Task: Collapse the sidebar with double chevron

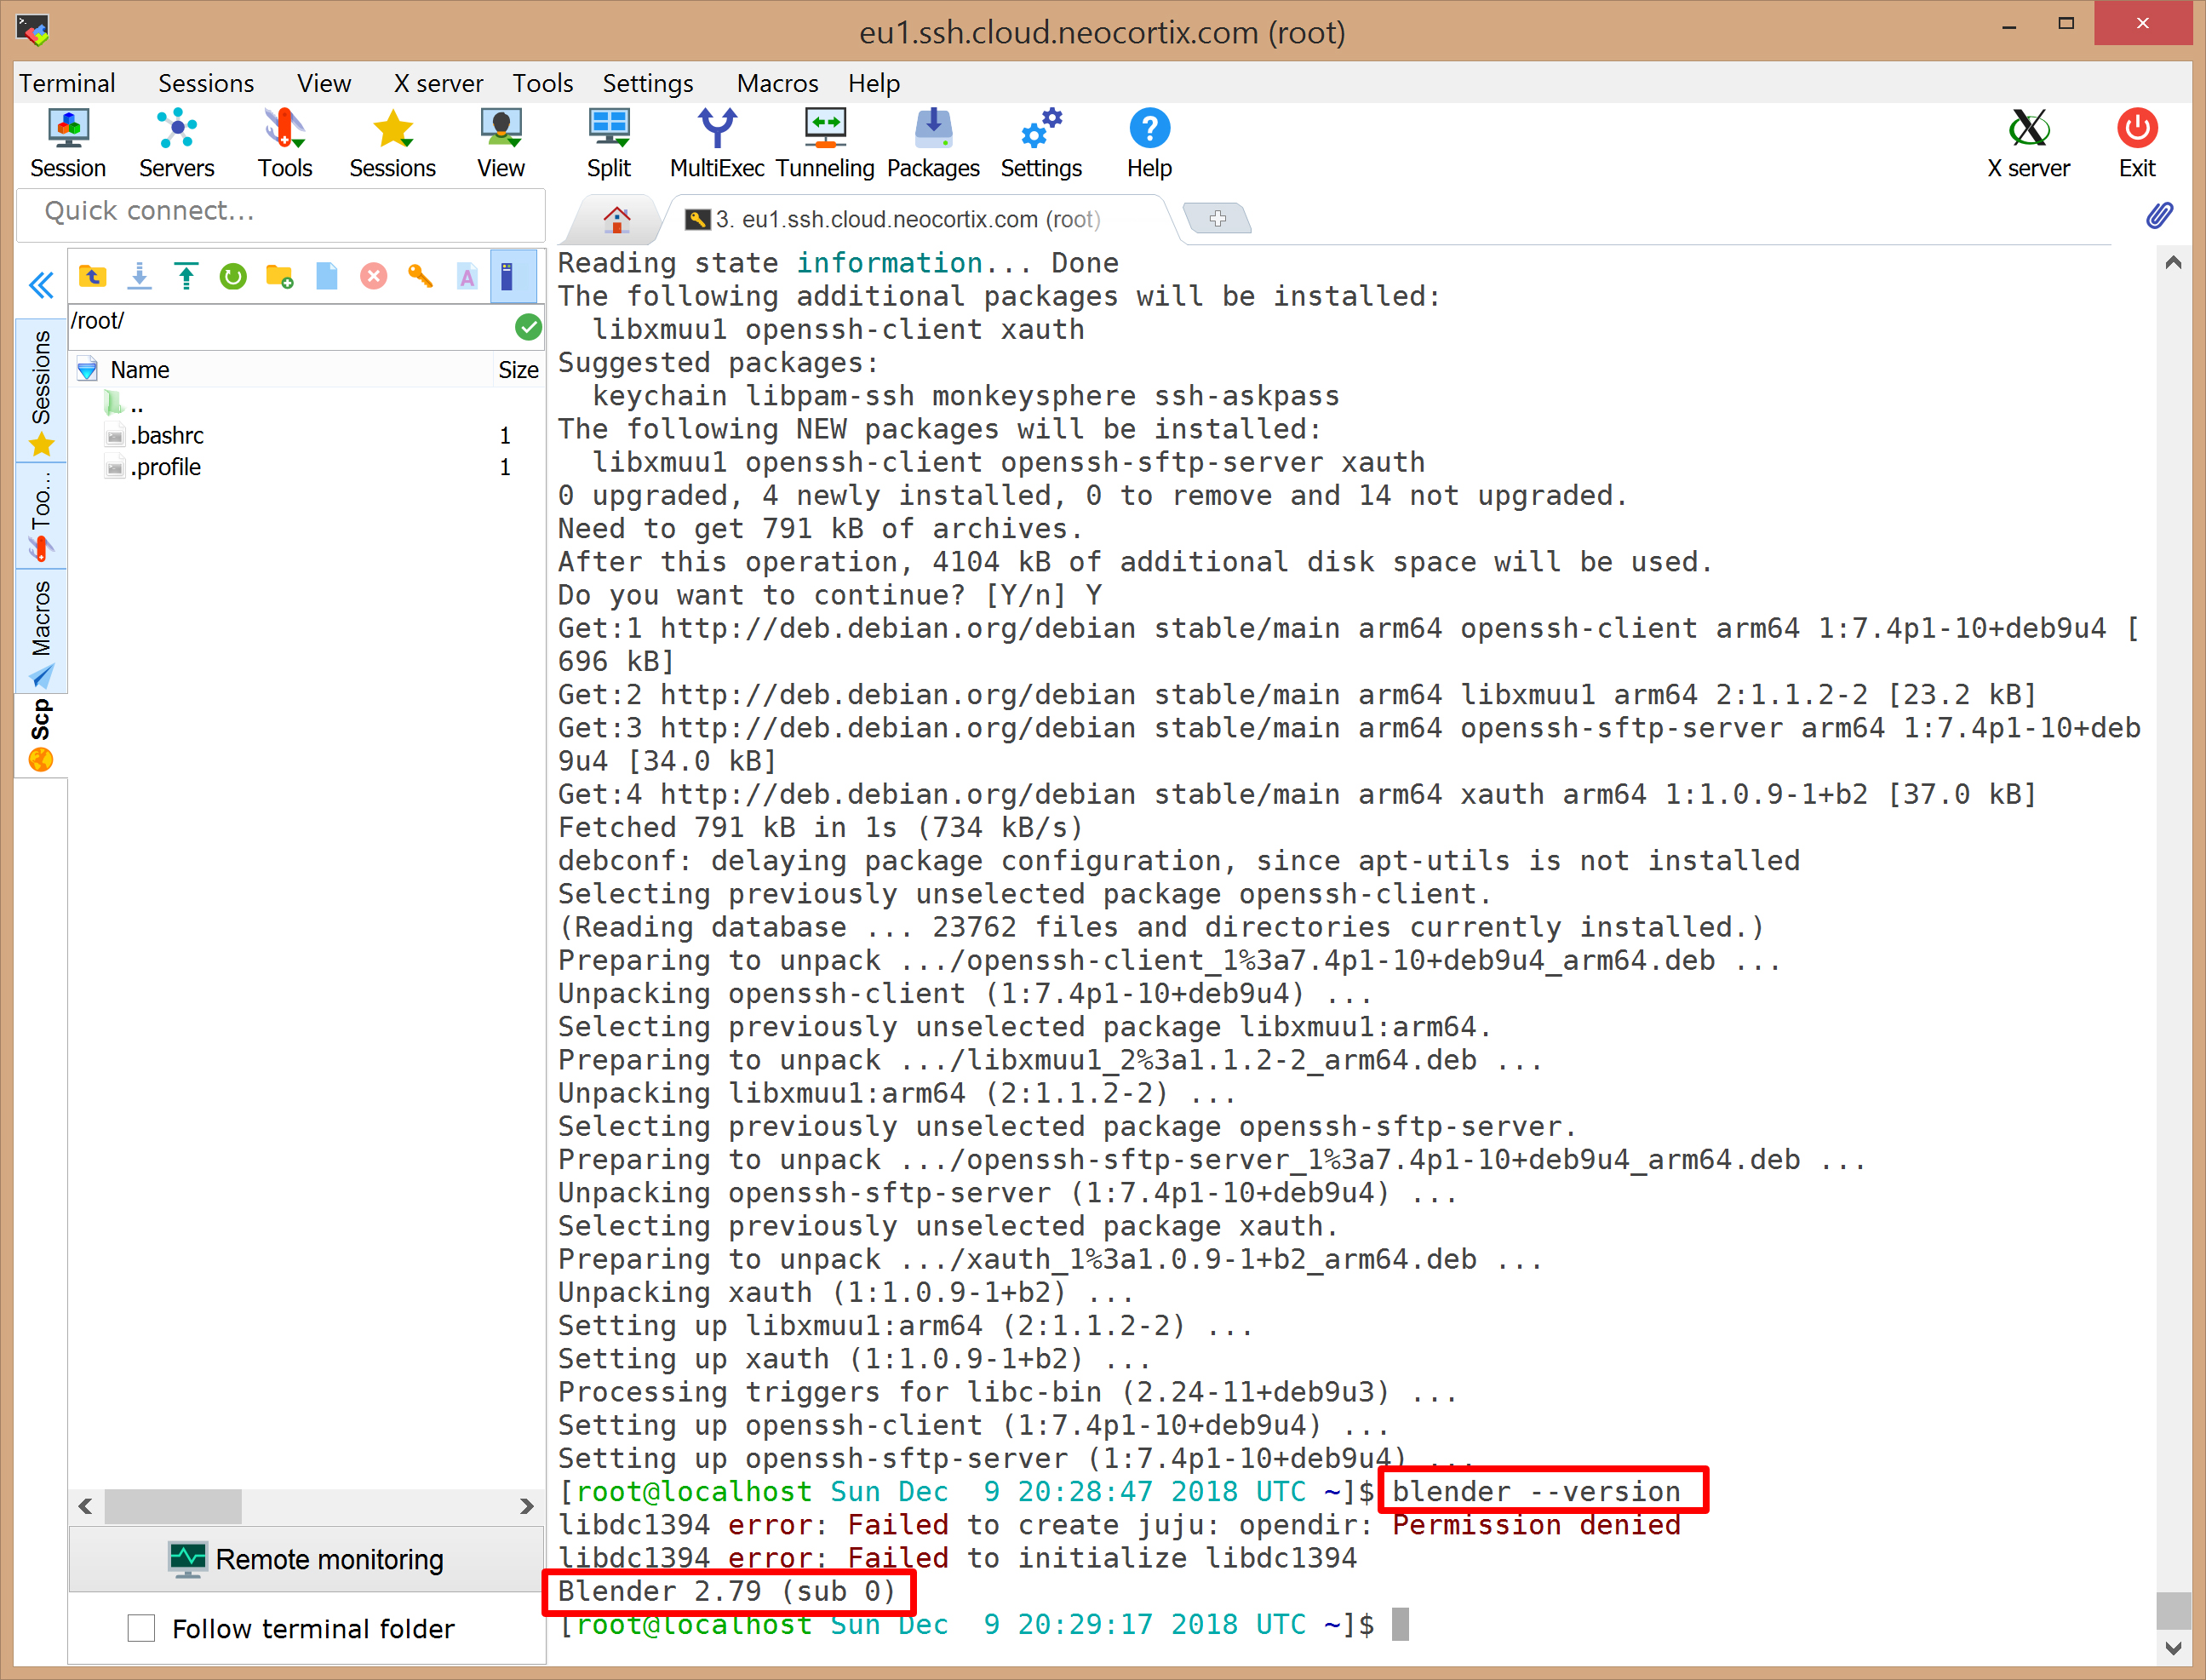Action: (x=41, y=285)
